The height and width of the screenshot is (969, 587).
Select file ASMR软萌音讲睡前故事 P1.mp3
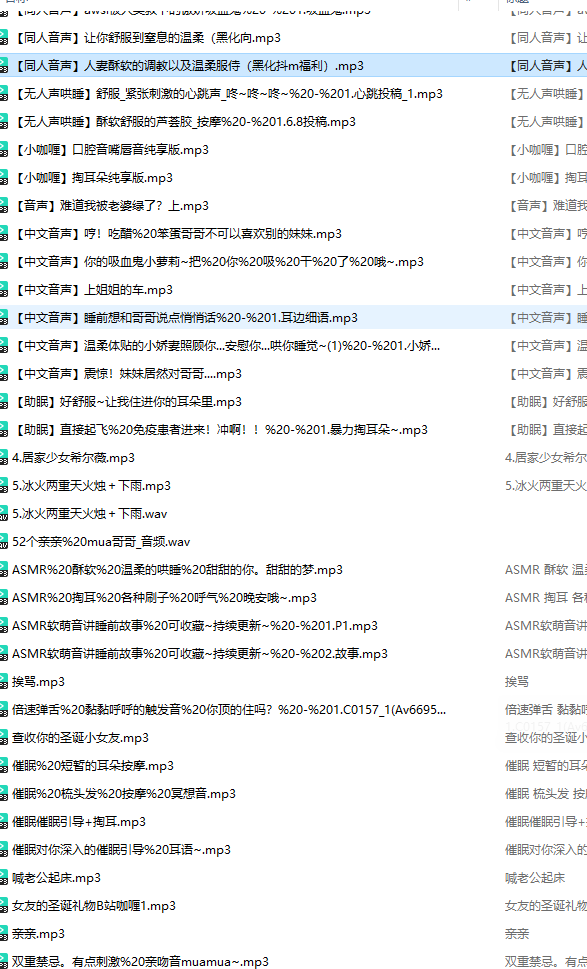point(195,626)
